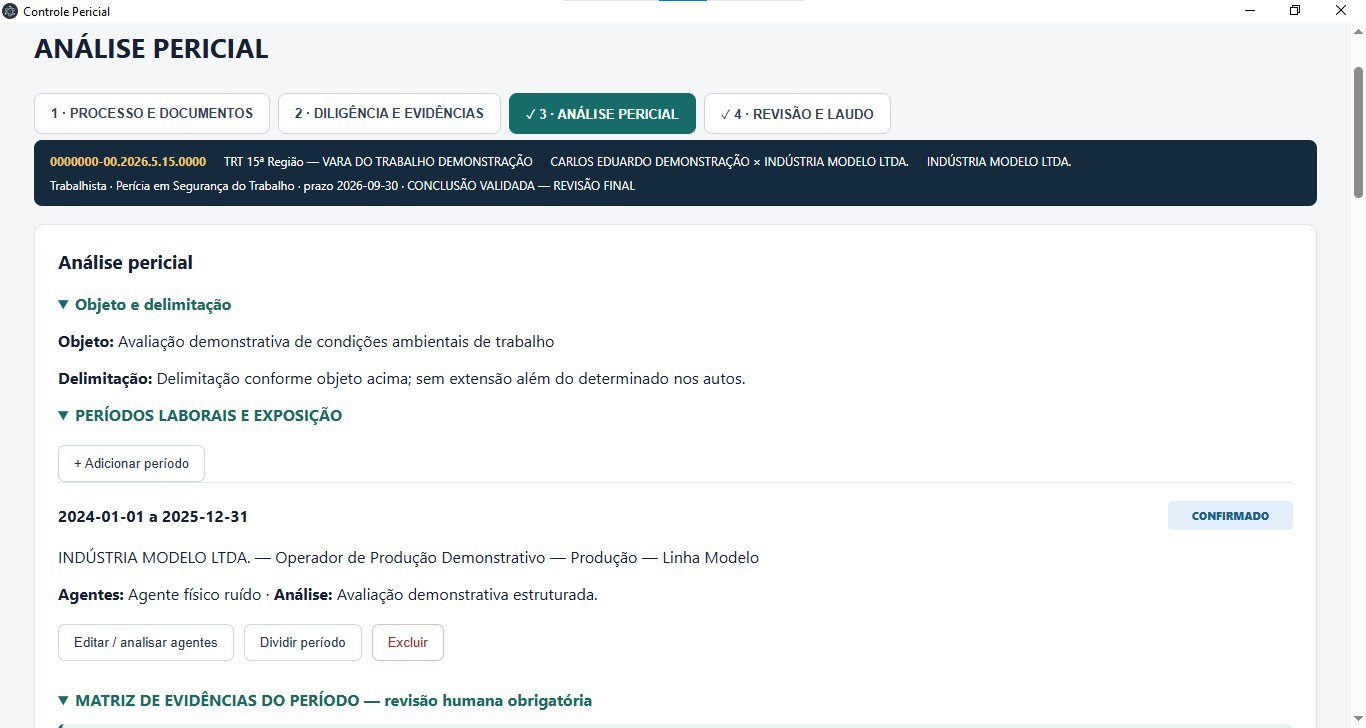The height and width of the screenshot is (728, 1366).
Task: Switch to 2 · Diligência e Evidências tab
Action: pyautogui.click(x=389, y=113)
